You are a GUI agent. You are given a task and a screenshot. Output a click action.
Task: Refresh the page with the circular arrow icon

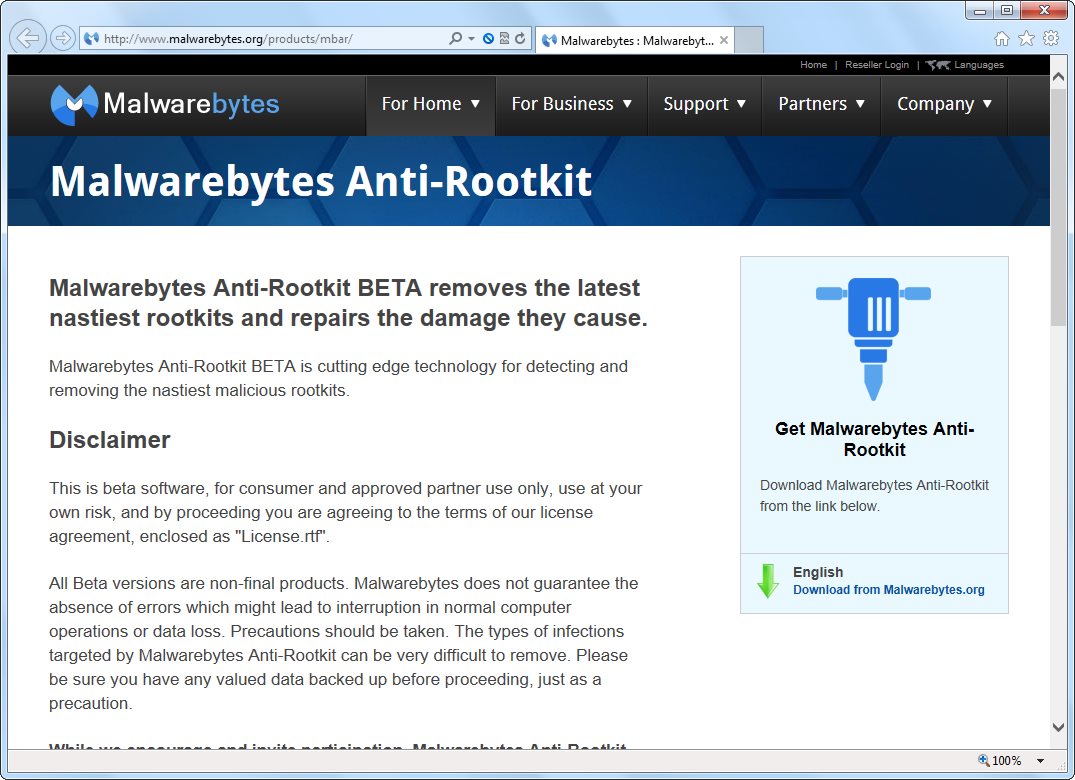[x=520, y=38]
